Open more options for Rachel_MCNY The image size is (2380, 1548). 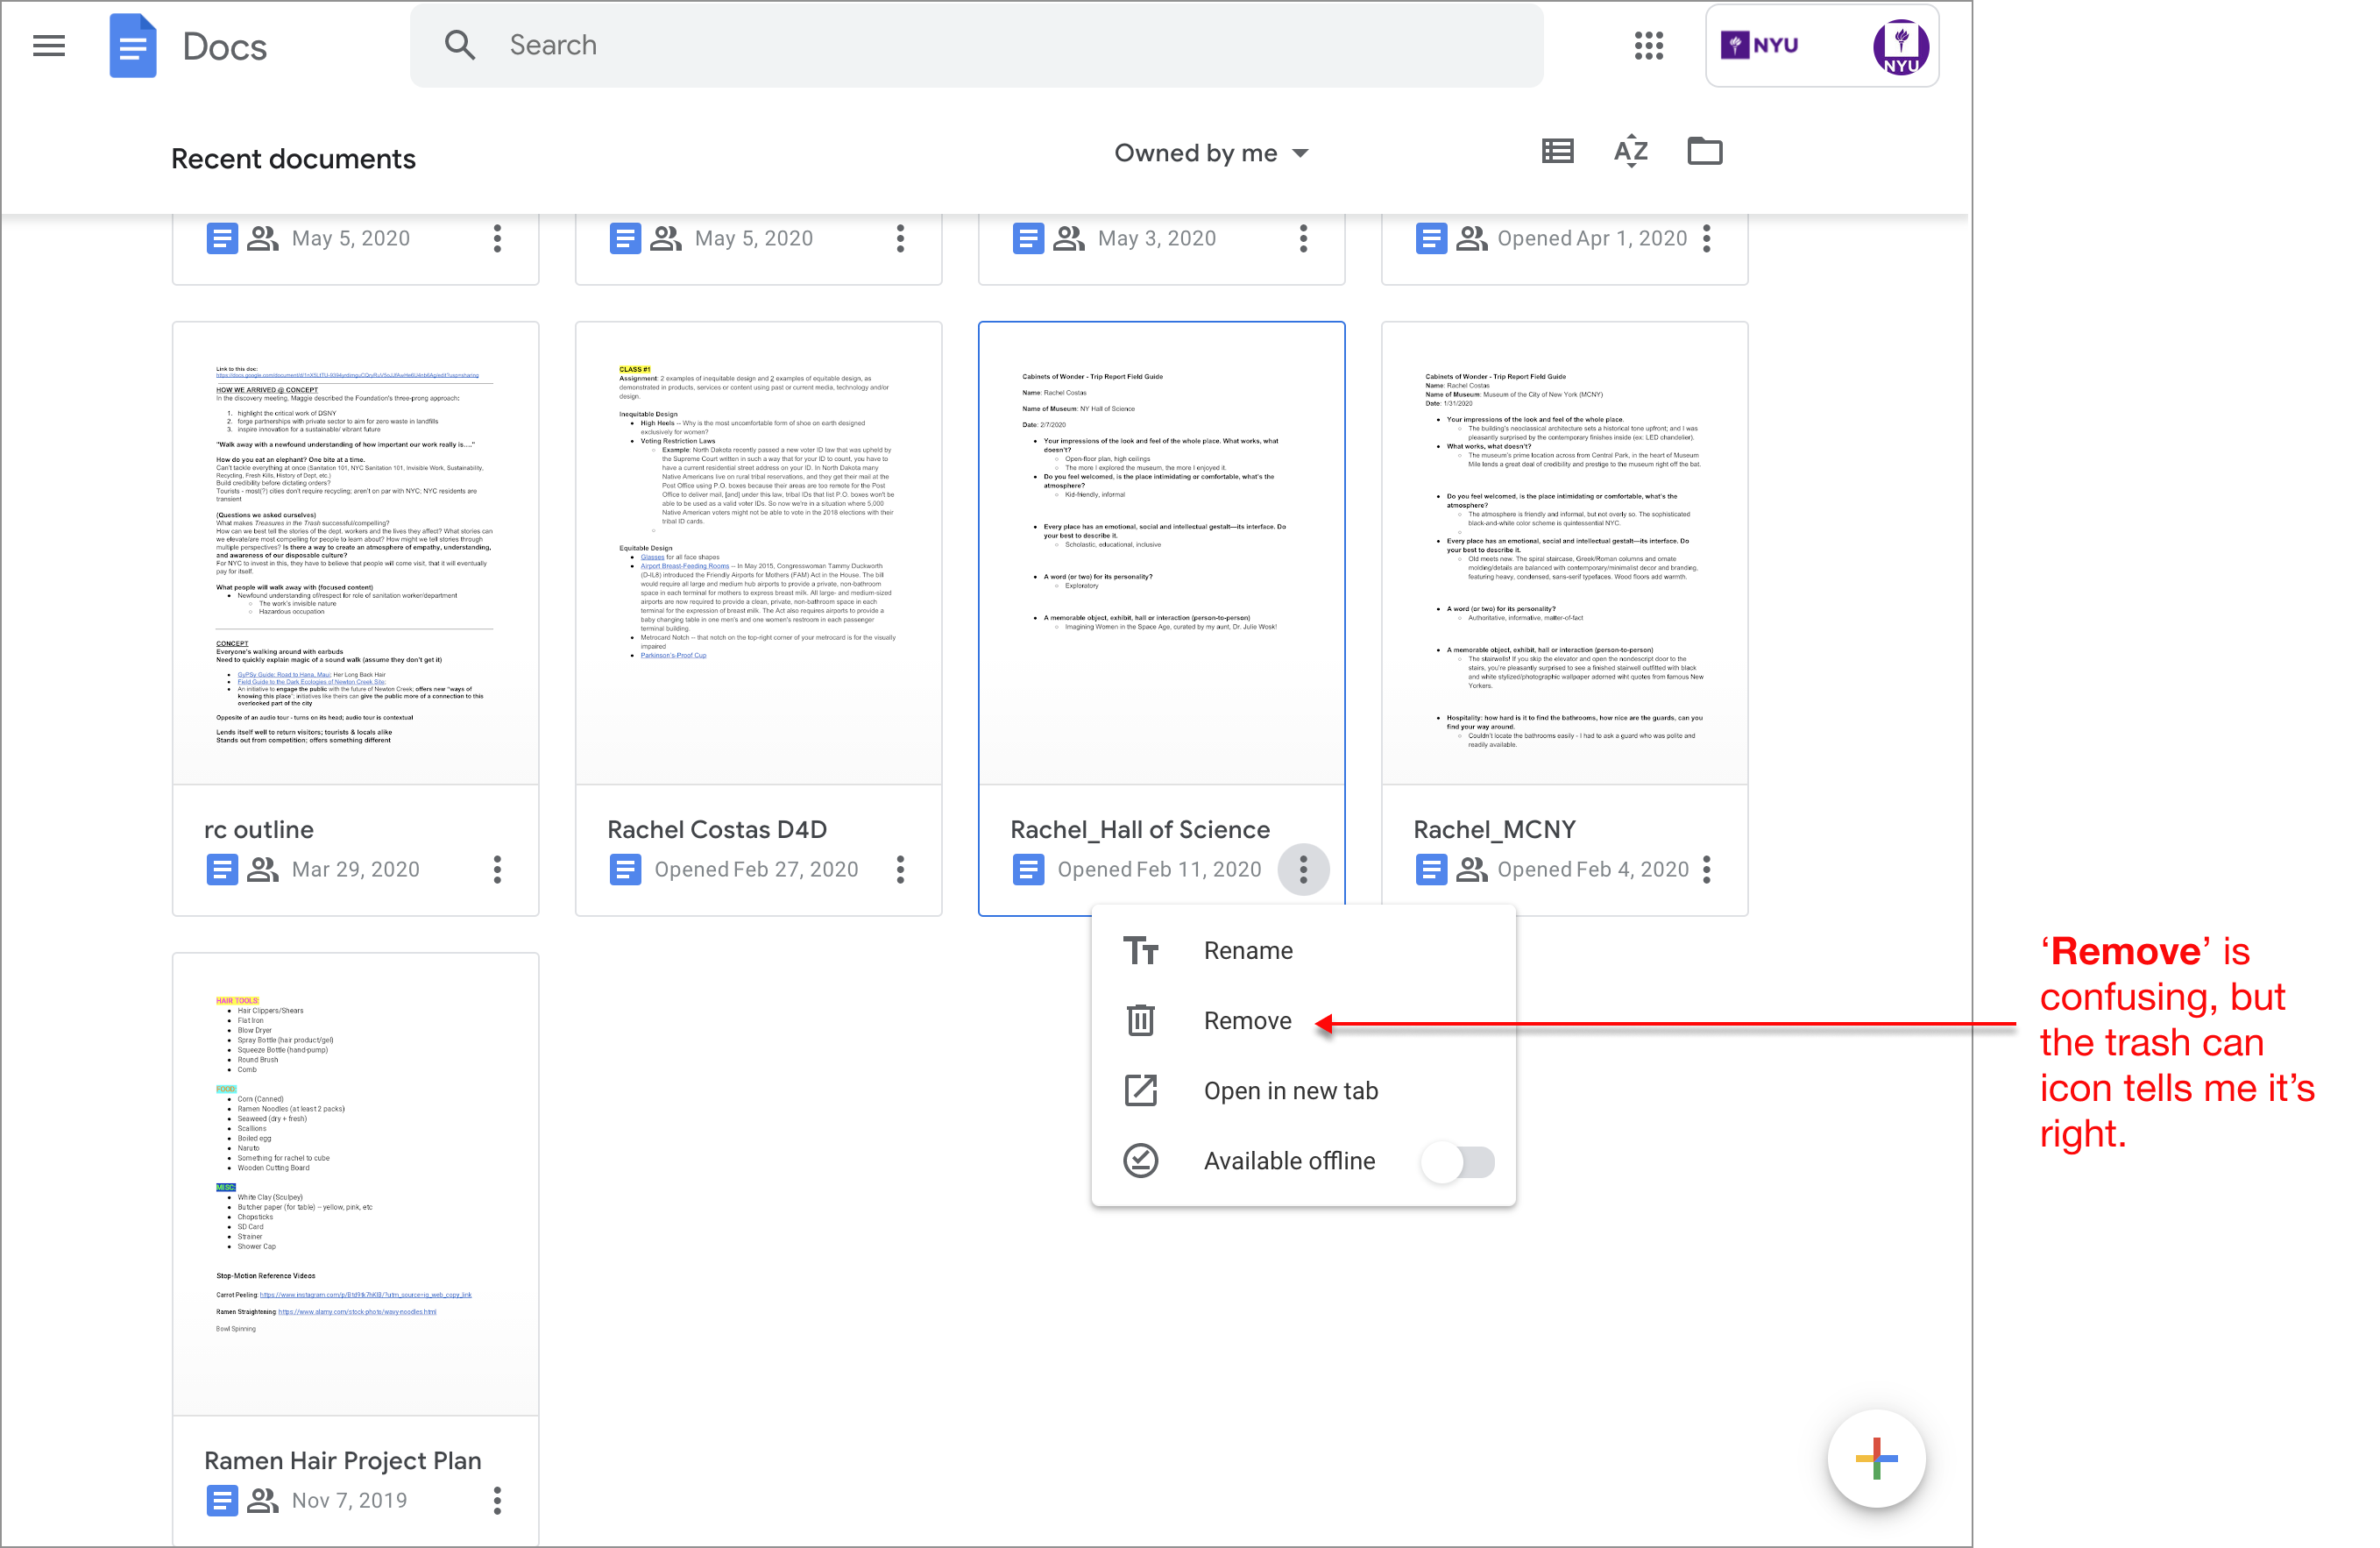click(x=1706, y=869)
